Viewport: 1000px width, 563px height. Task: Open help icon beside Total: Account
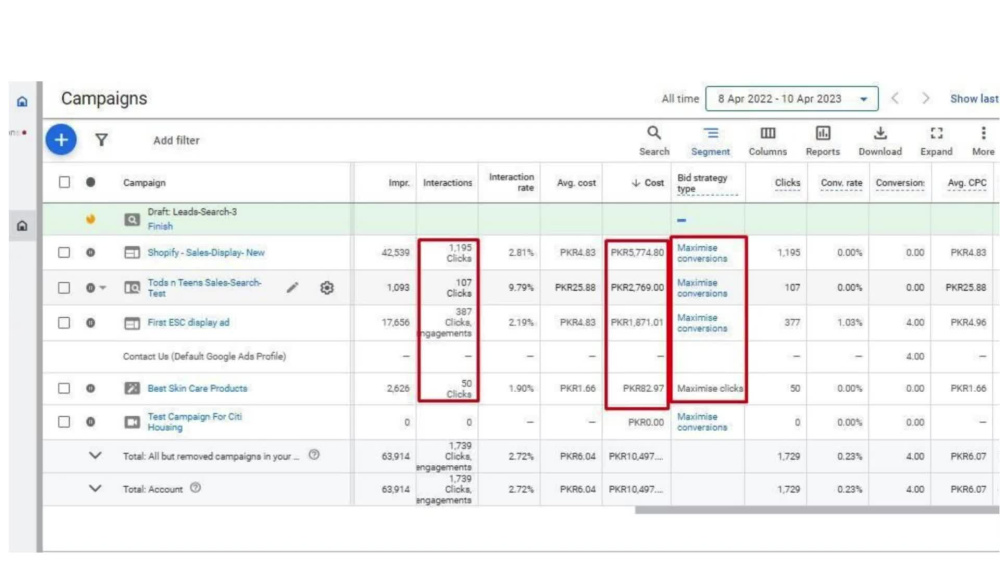point(195,488)
